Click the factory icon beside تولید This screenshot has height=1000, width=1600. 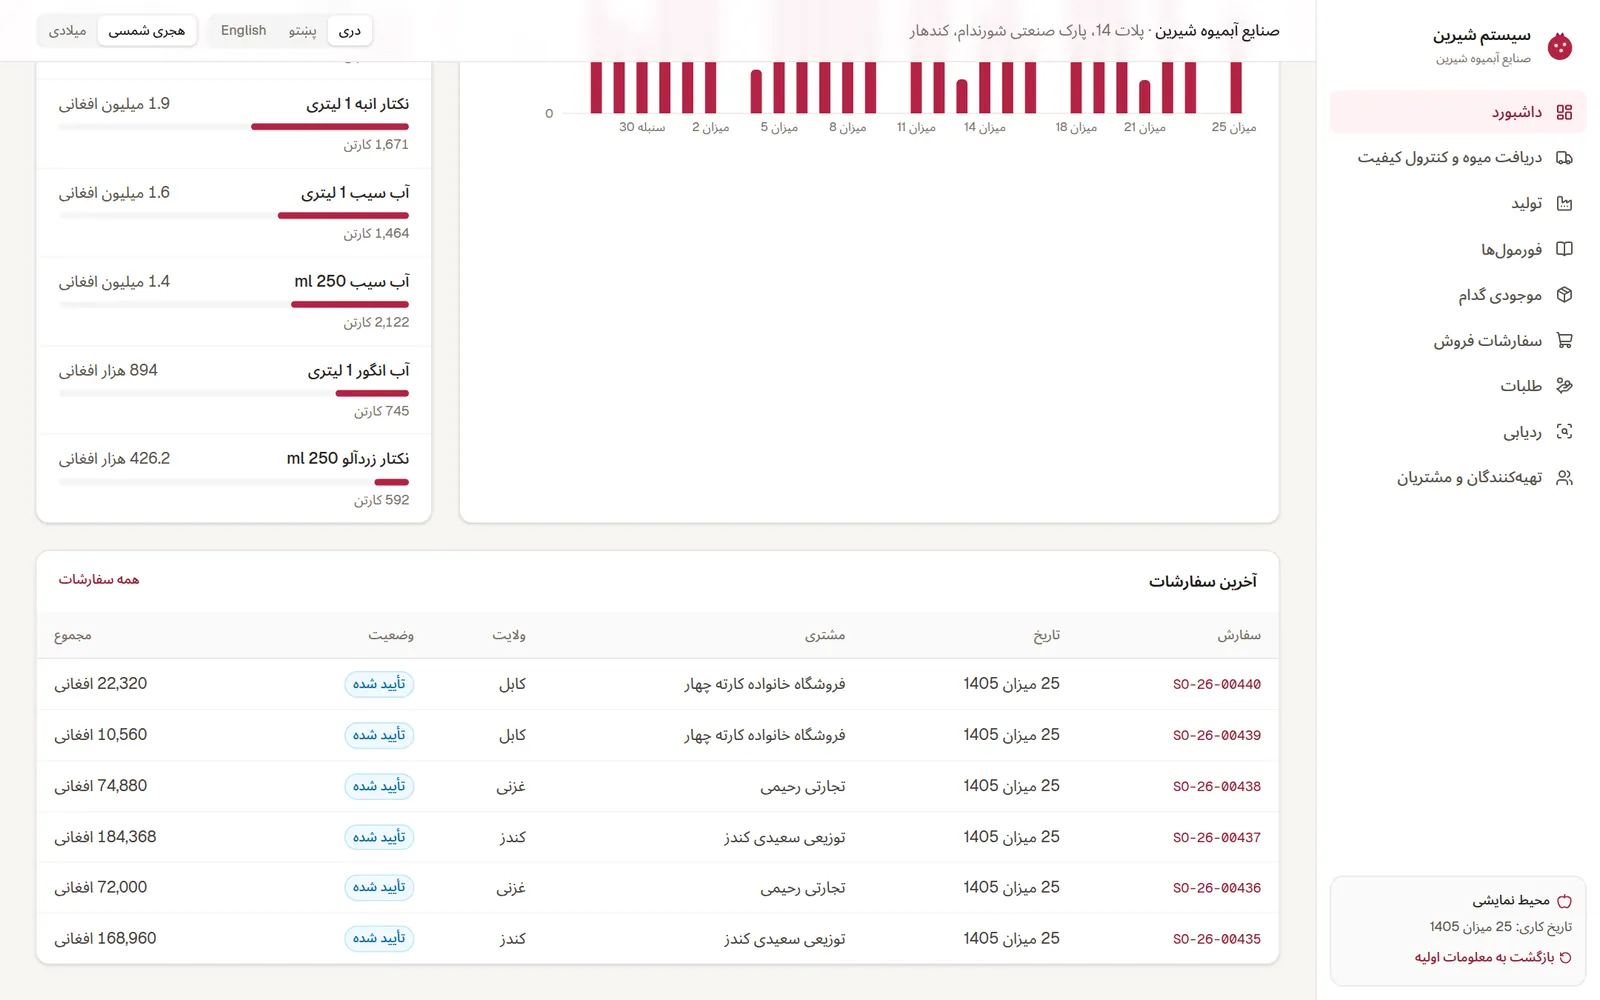pos(1564,203)
